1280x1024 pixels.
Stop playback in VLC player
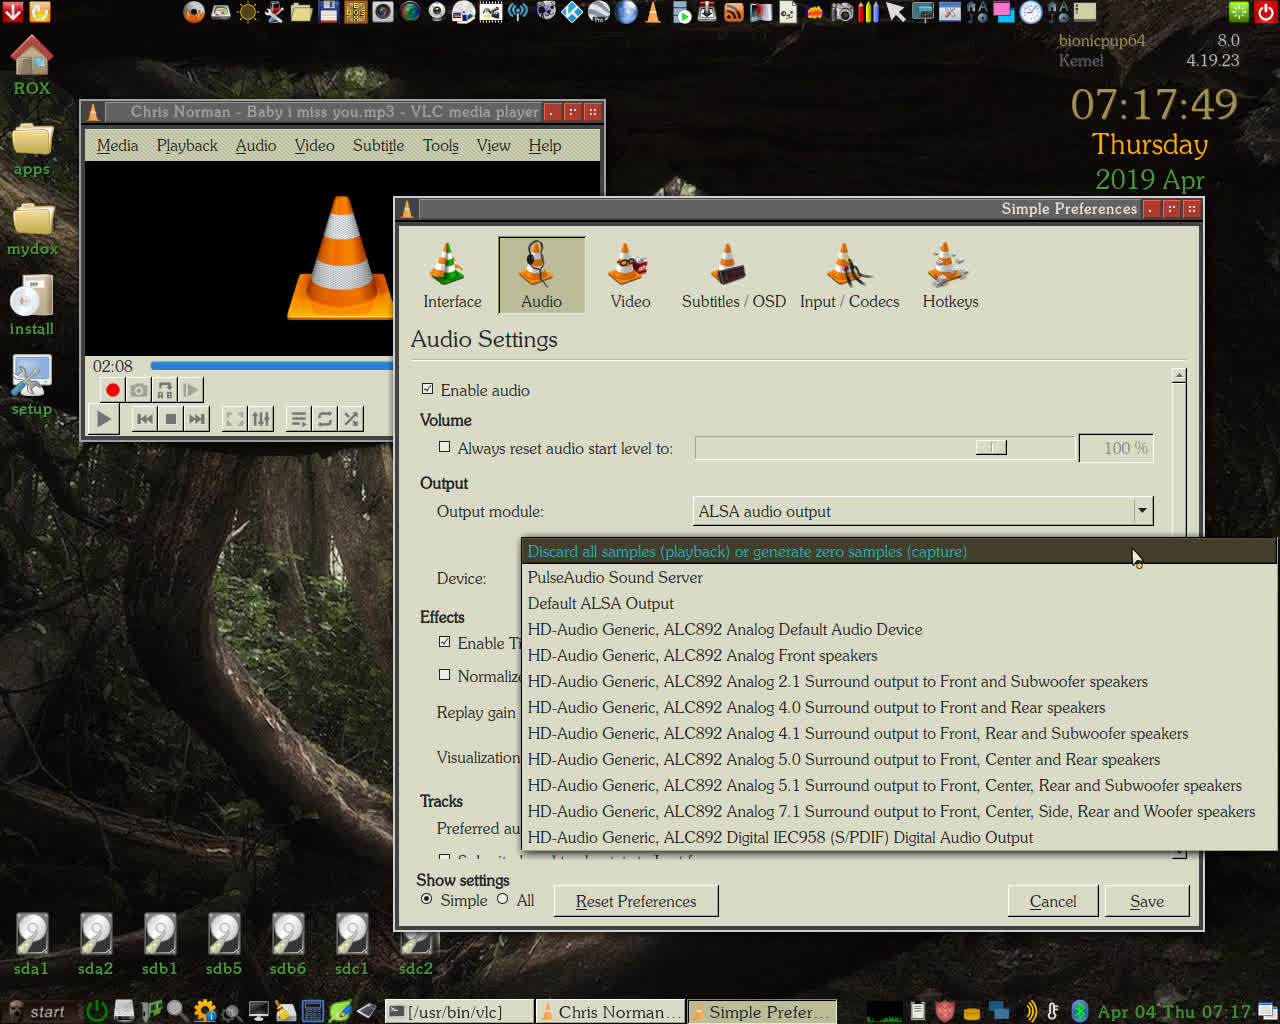(171, 419)
